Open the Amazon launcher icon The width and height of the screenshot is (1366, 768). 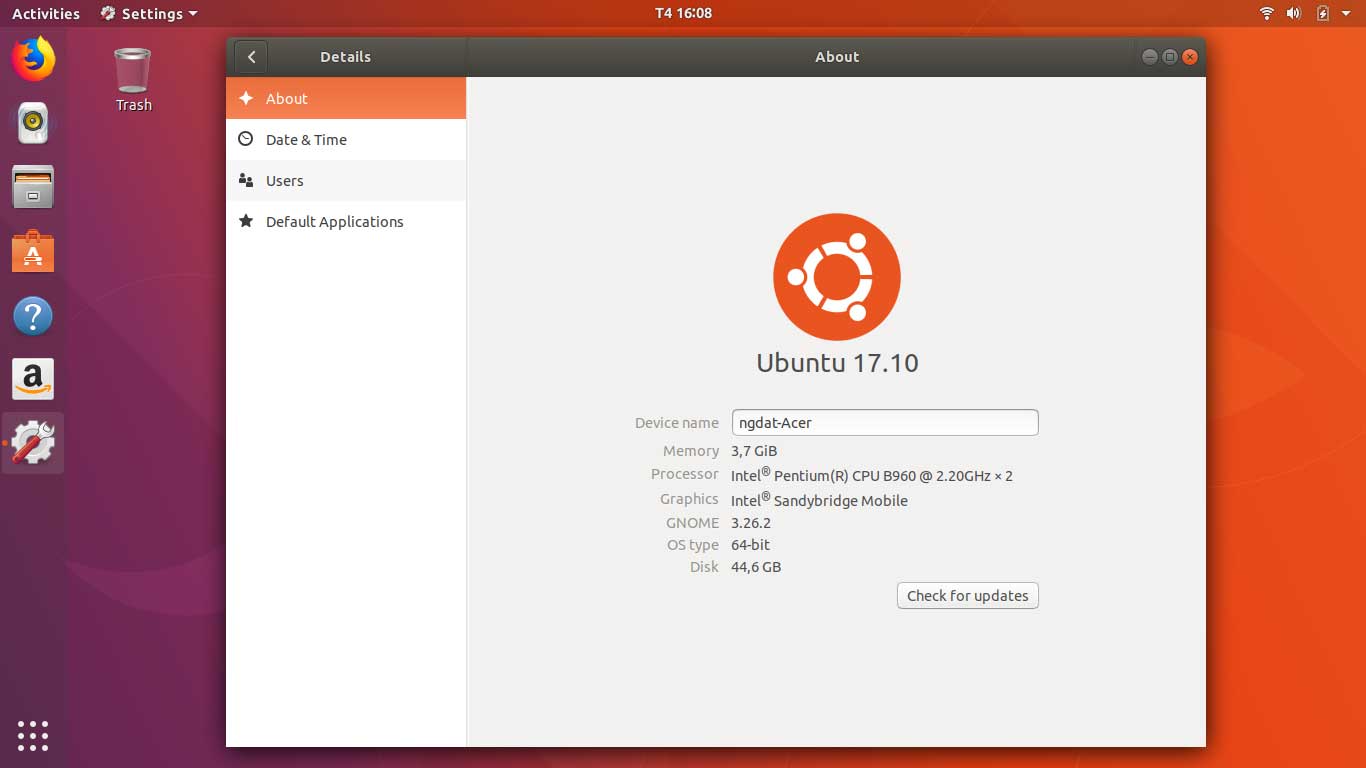32,379
